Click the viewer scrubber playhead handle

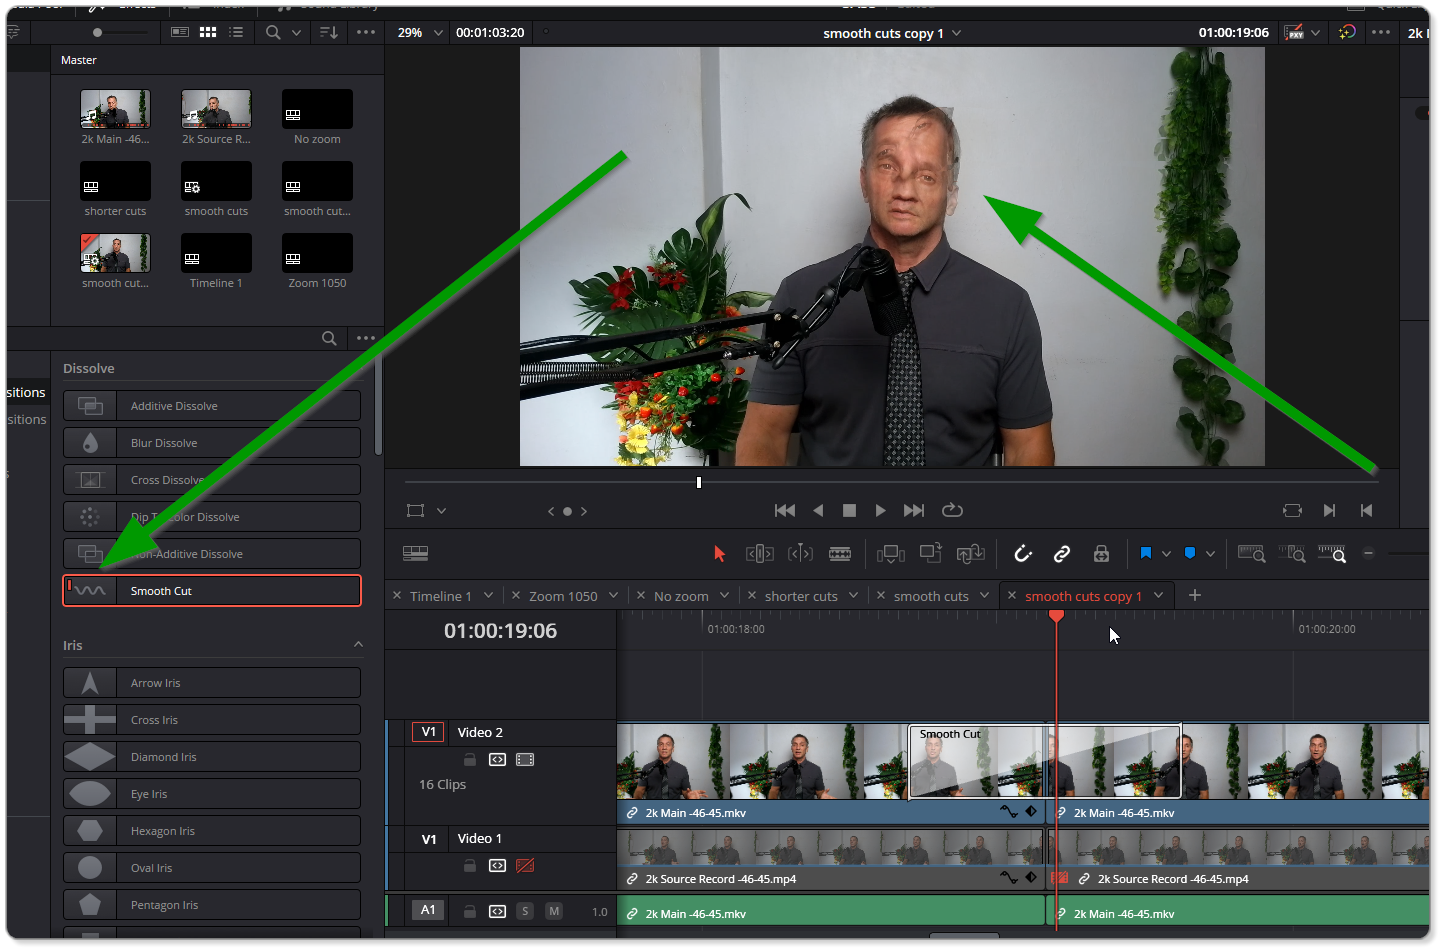[699, 482]
